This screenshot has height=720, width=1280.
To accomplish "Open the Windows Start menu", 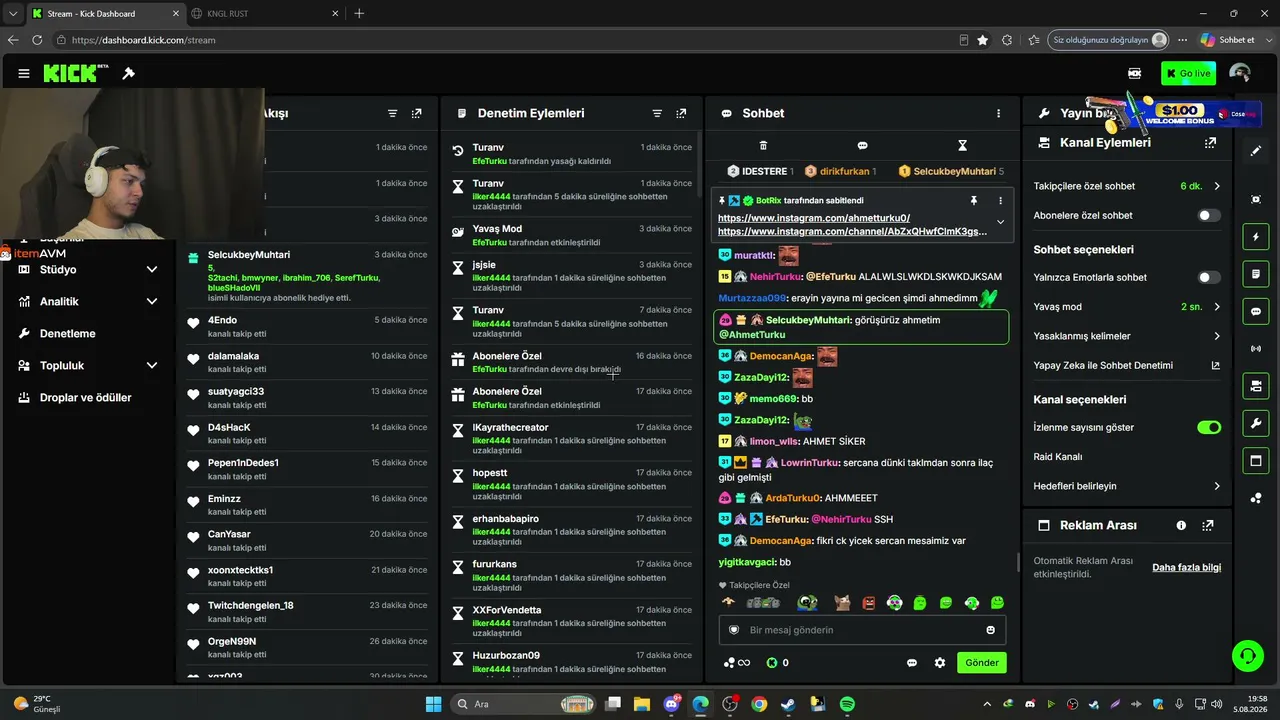I will point(433,704).
